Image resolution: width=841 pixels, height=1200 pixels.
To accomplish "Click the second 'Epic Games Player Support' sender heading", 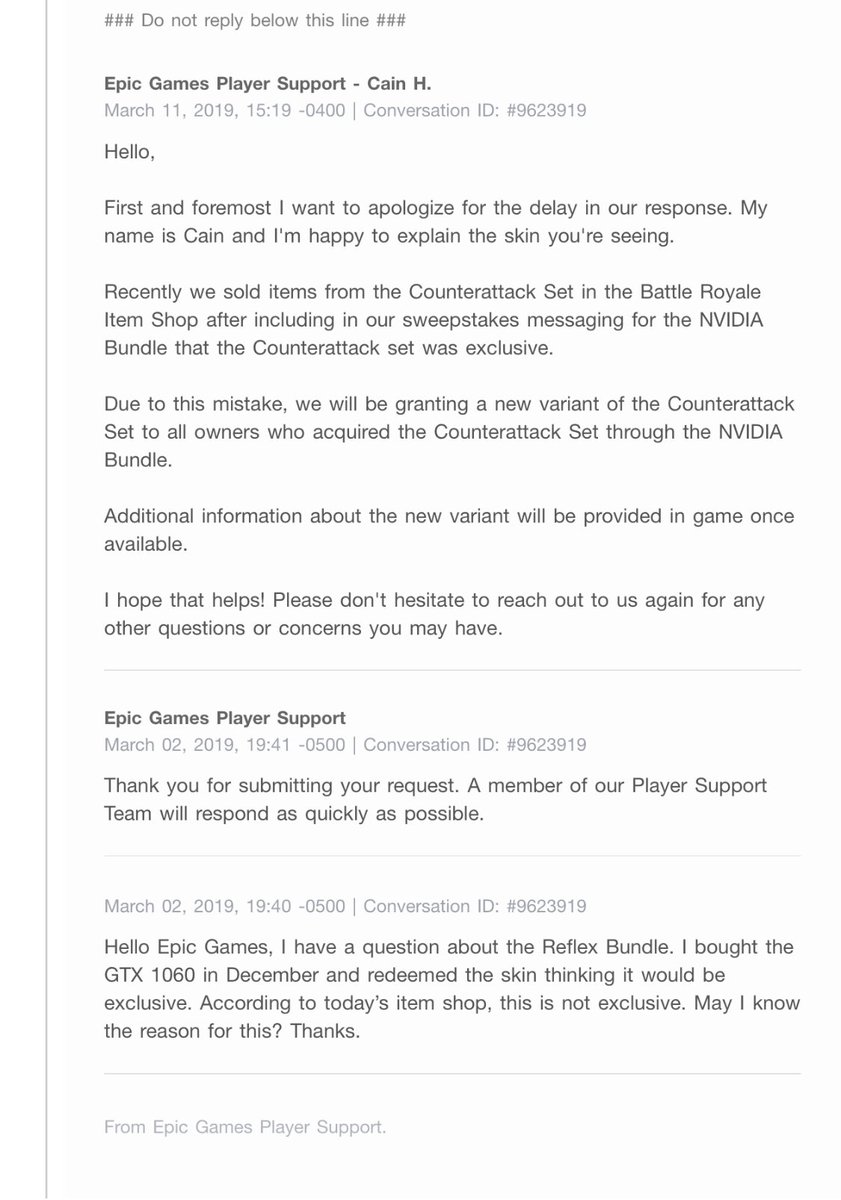I will [x=225, y=718].
